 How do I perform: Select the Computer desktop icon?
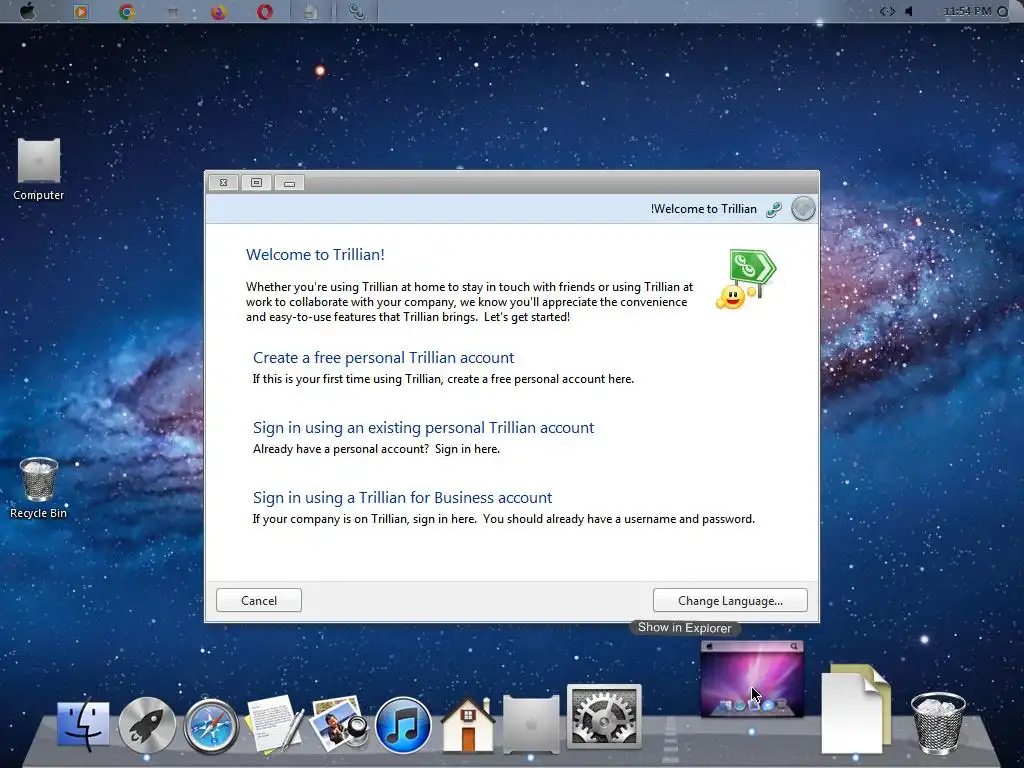39,168
